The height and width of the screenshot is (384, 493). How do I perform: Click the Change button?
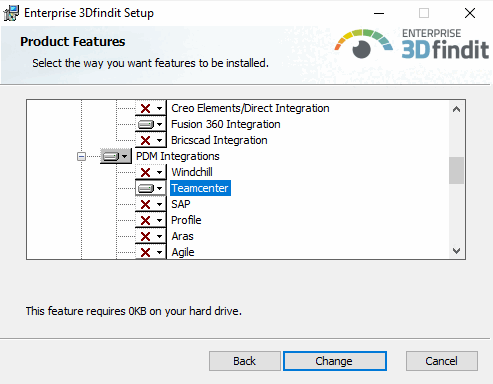(x=335, y=361)
